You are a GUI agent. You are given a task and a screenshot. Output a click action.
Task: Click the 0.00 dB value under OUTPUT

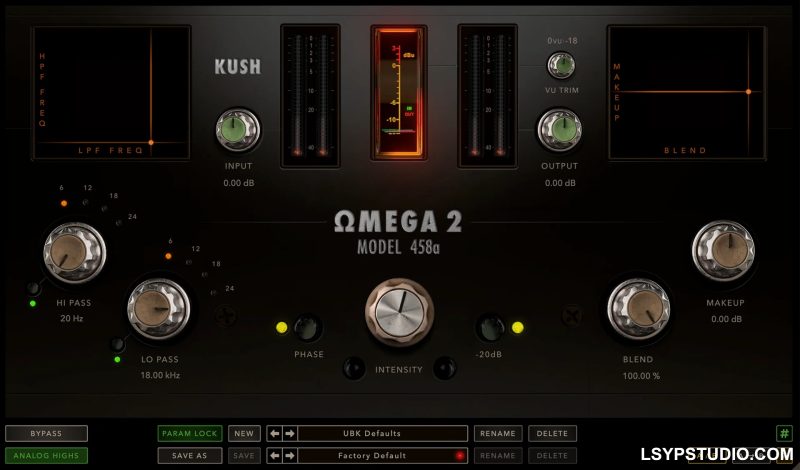coord(560,183)
